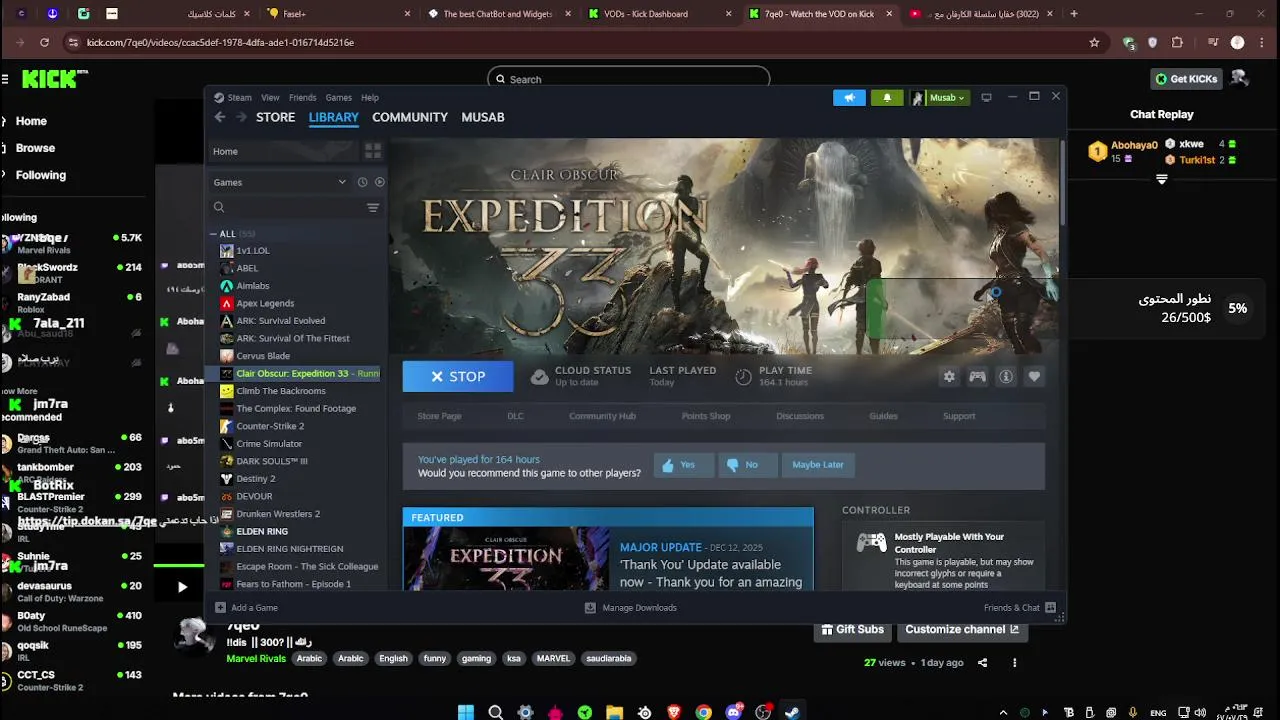The height and width of the screenshot is (720, 1280).
Task: Open game settings gear icon
Action: tap(949, 376)
